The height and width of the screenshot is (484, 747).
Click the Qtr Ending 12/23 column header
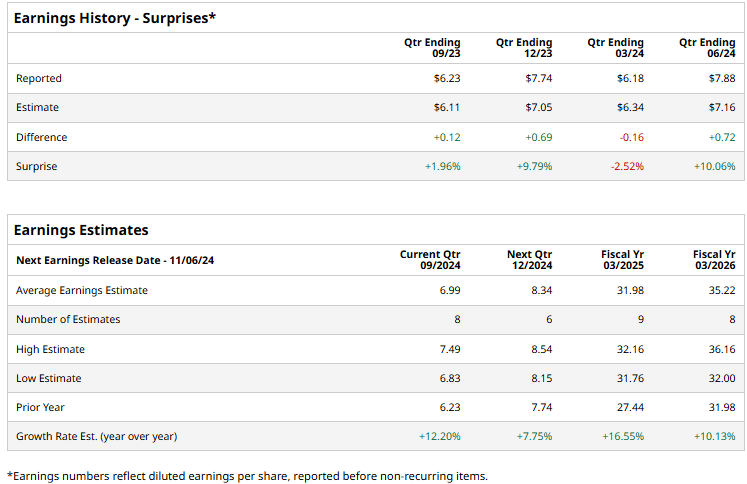[523, 48]
